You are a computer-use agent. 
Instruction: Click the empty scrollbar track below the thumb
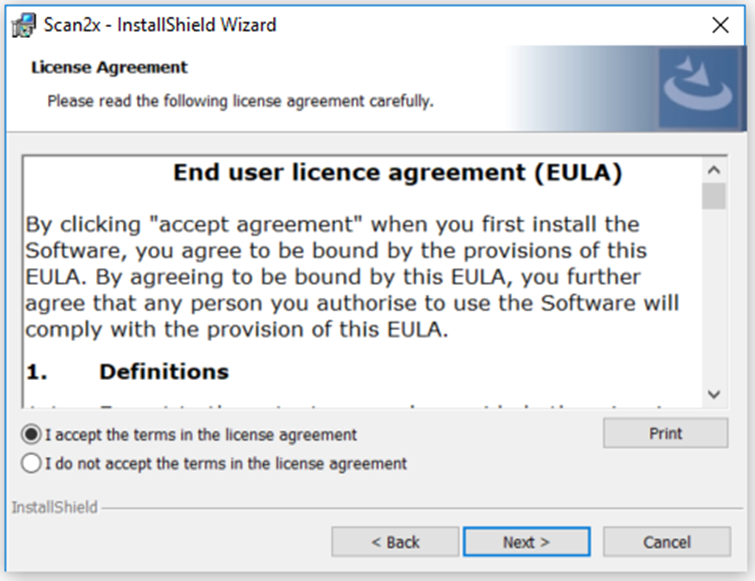point(713,300)
